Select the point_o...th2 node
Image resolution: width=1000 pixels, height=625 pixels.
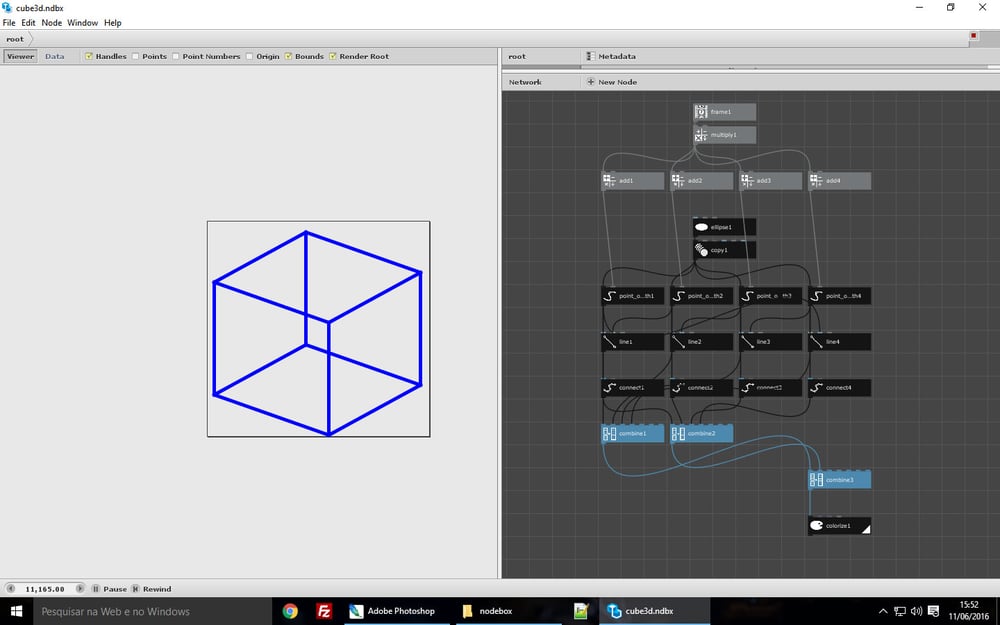click(702, 296)
